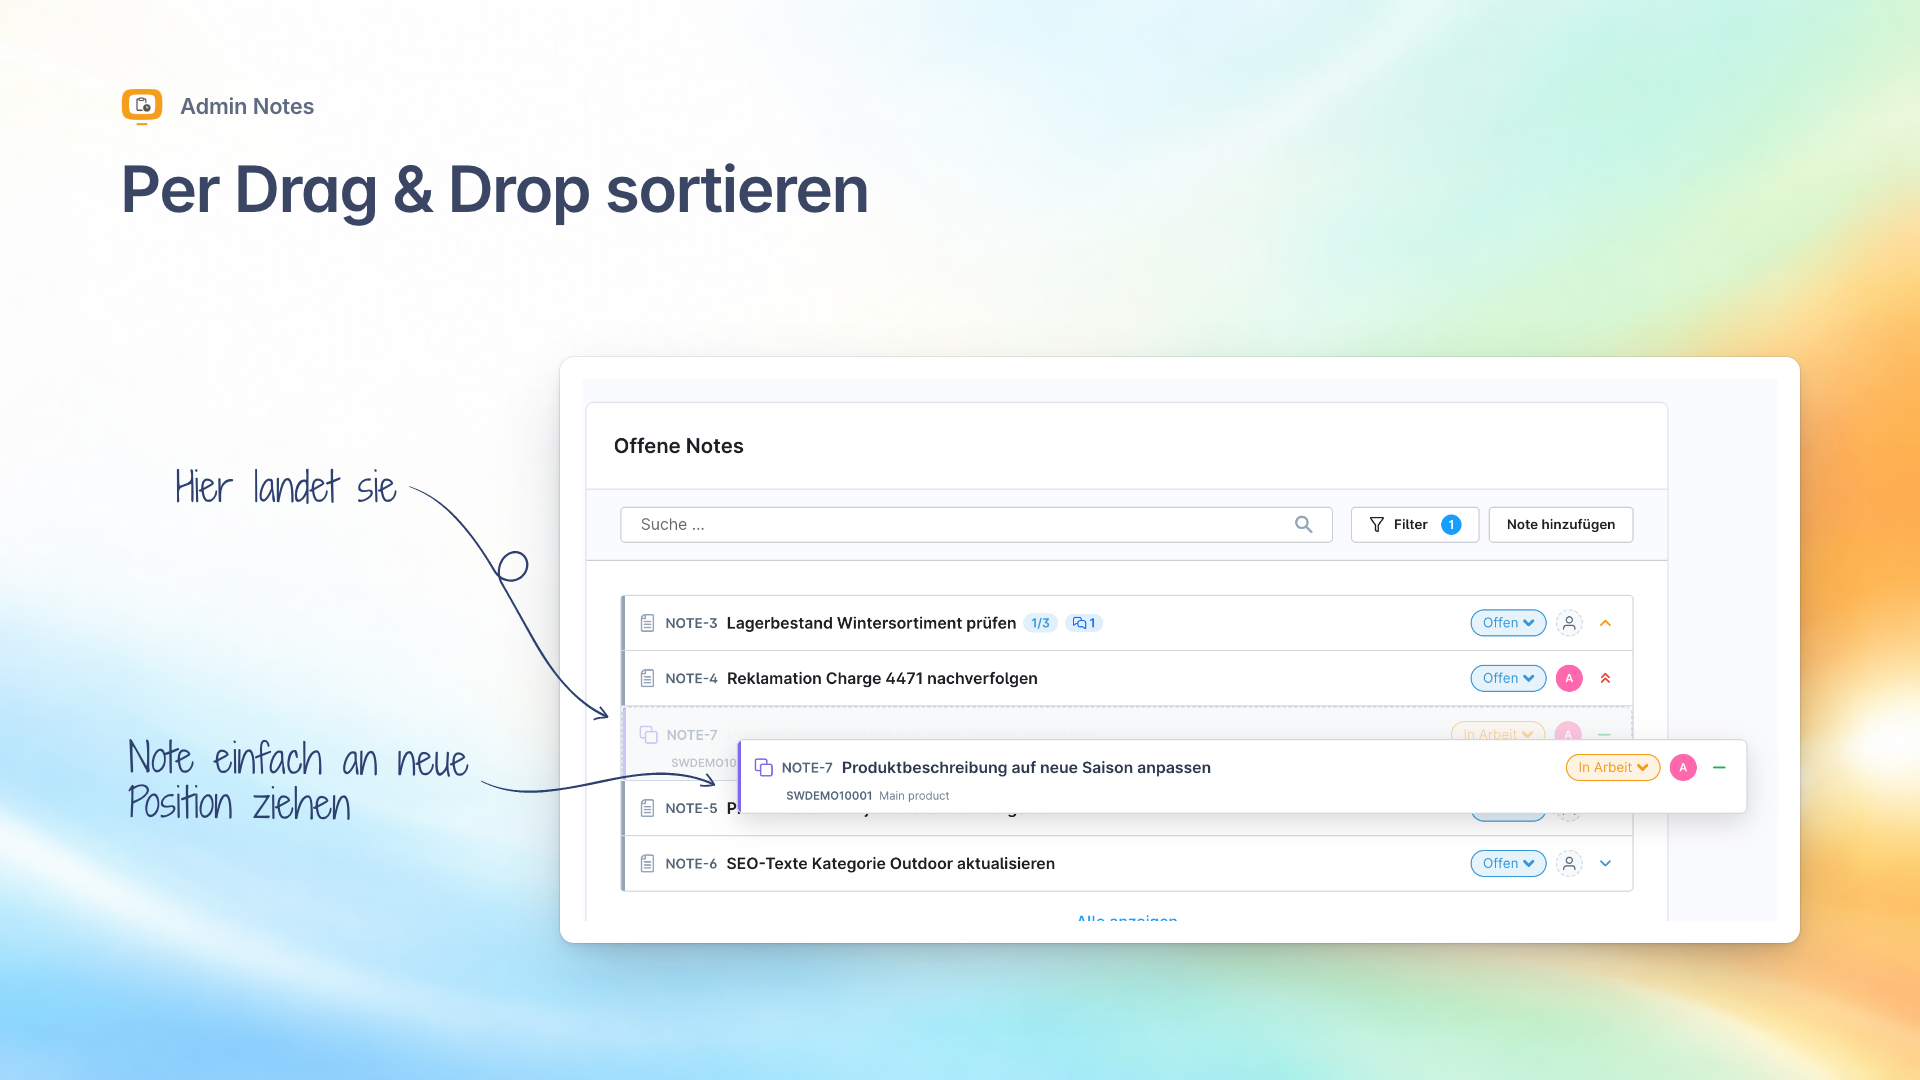Open note Lagerbestand Wintersortiment prüfen
Screen dimensions: 1920x1080
871,623
